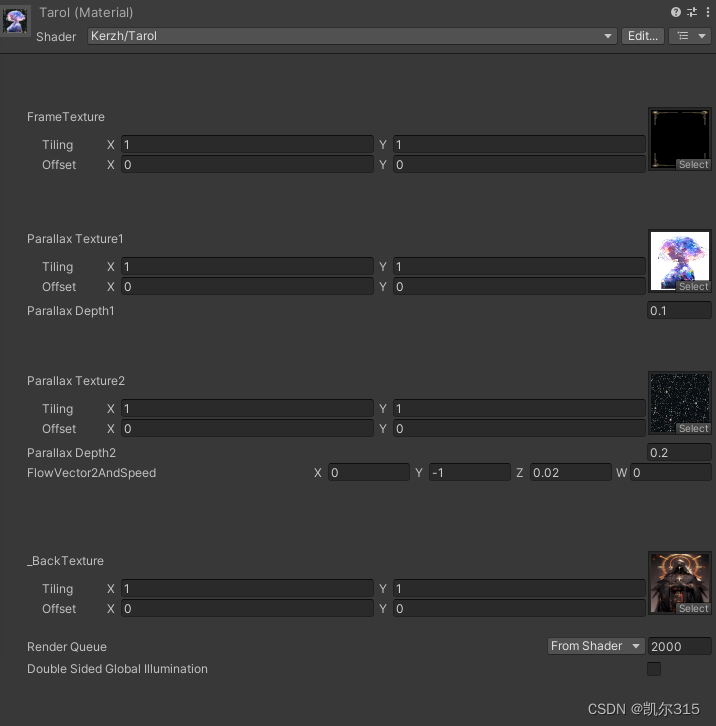The image size is (716, 726).
Task: Open the Kerzh/Tarol shader dropdown
Action: pyautogui.click(x=352, y=36)
